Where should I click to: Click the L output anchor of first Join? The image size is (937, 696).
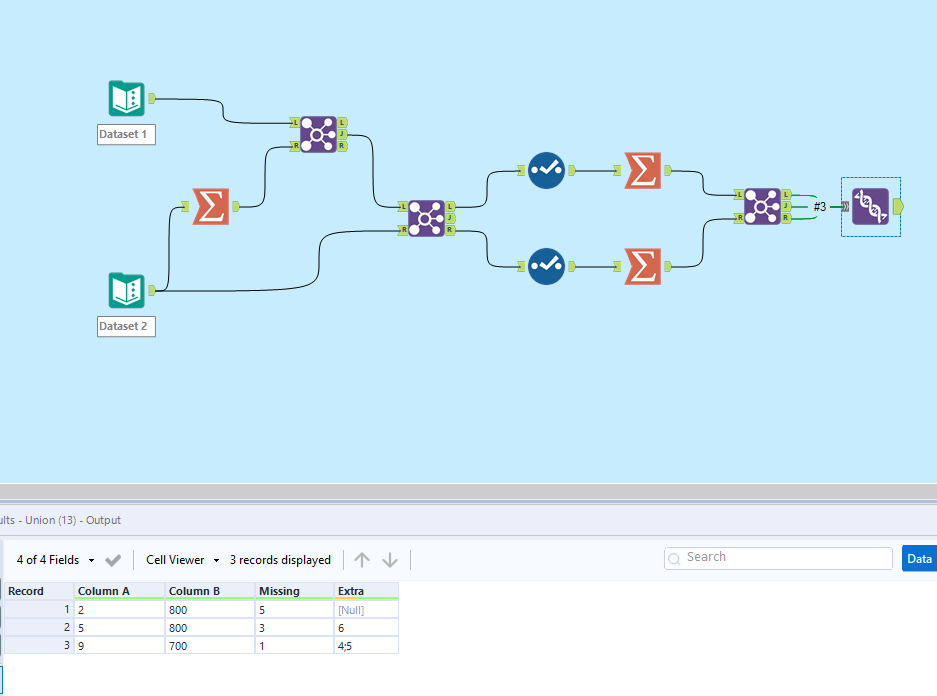click(342, 123)
